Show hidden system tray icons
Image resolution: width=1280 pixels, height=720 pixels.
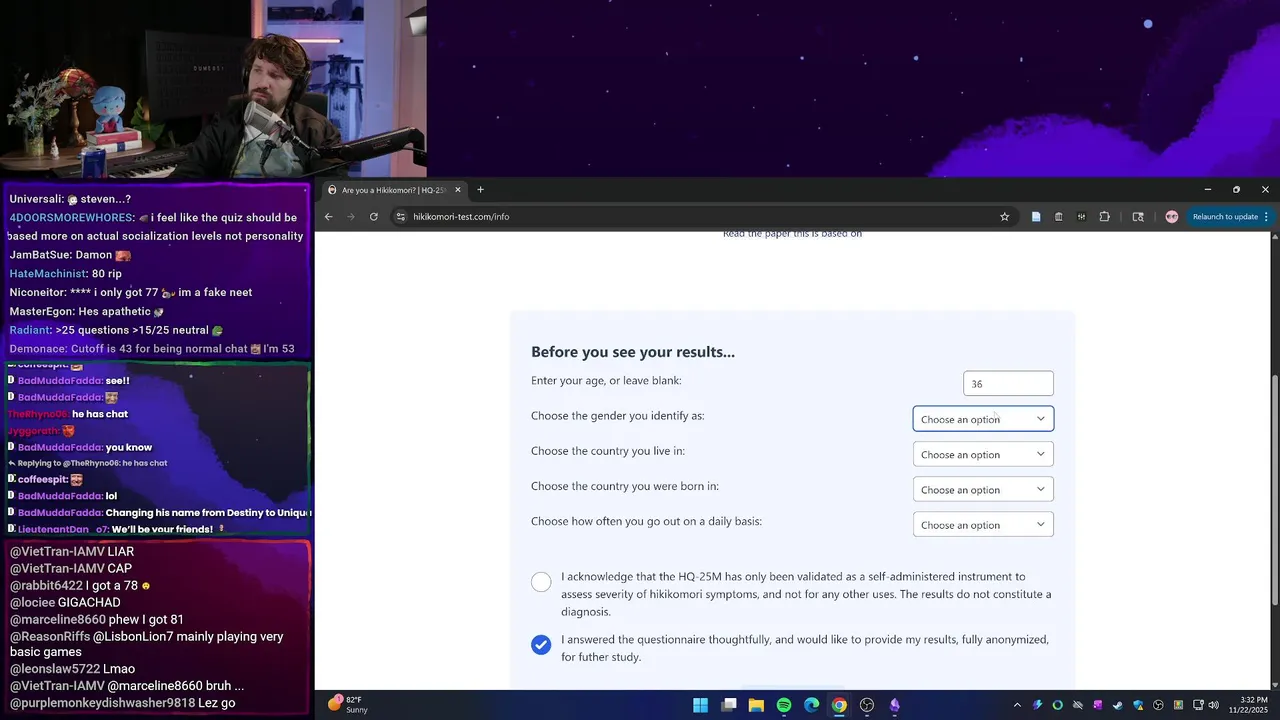pyautogui.click(x=1017, y=705)
